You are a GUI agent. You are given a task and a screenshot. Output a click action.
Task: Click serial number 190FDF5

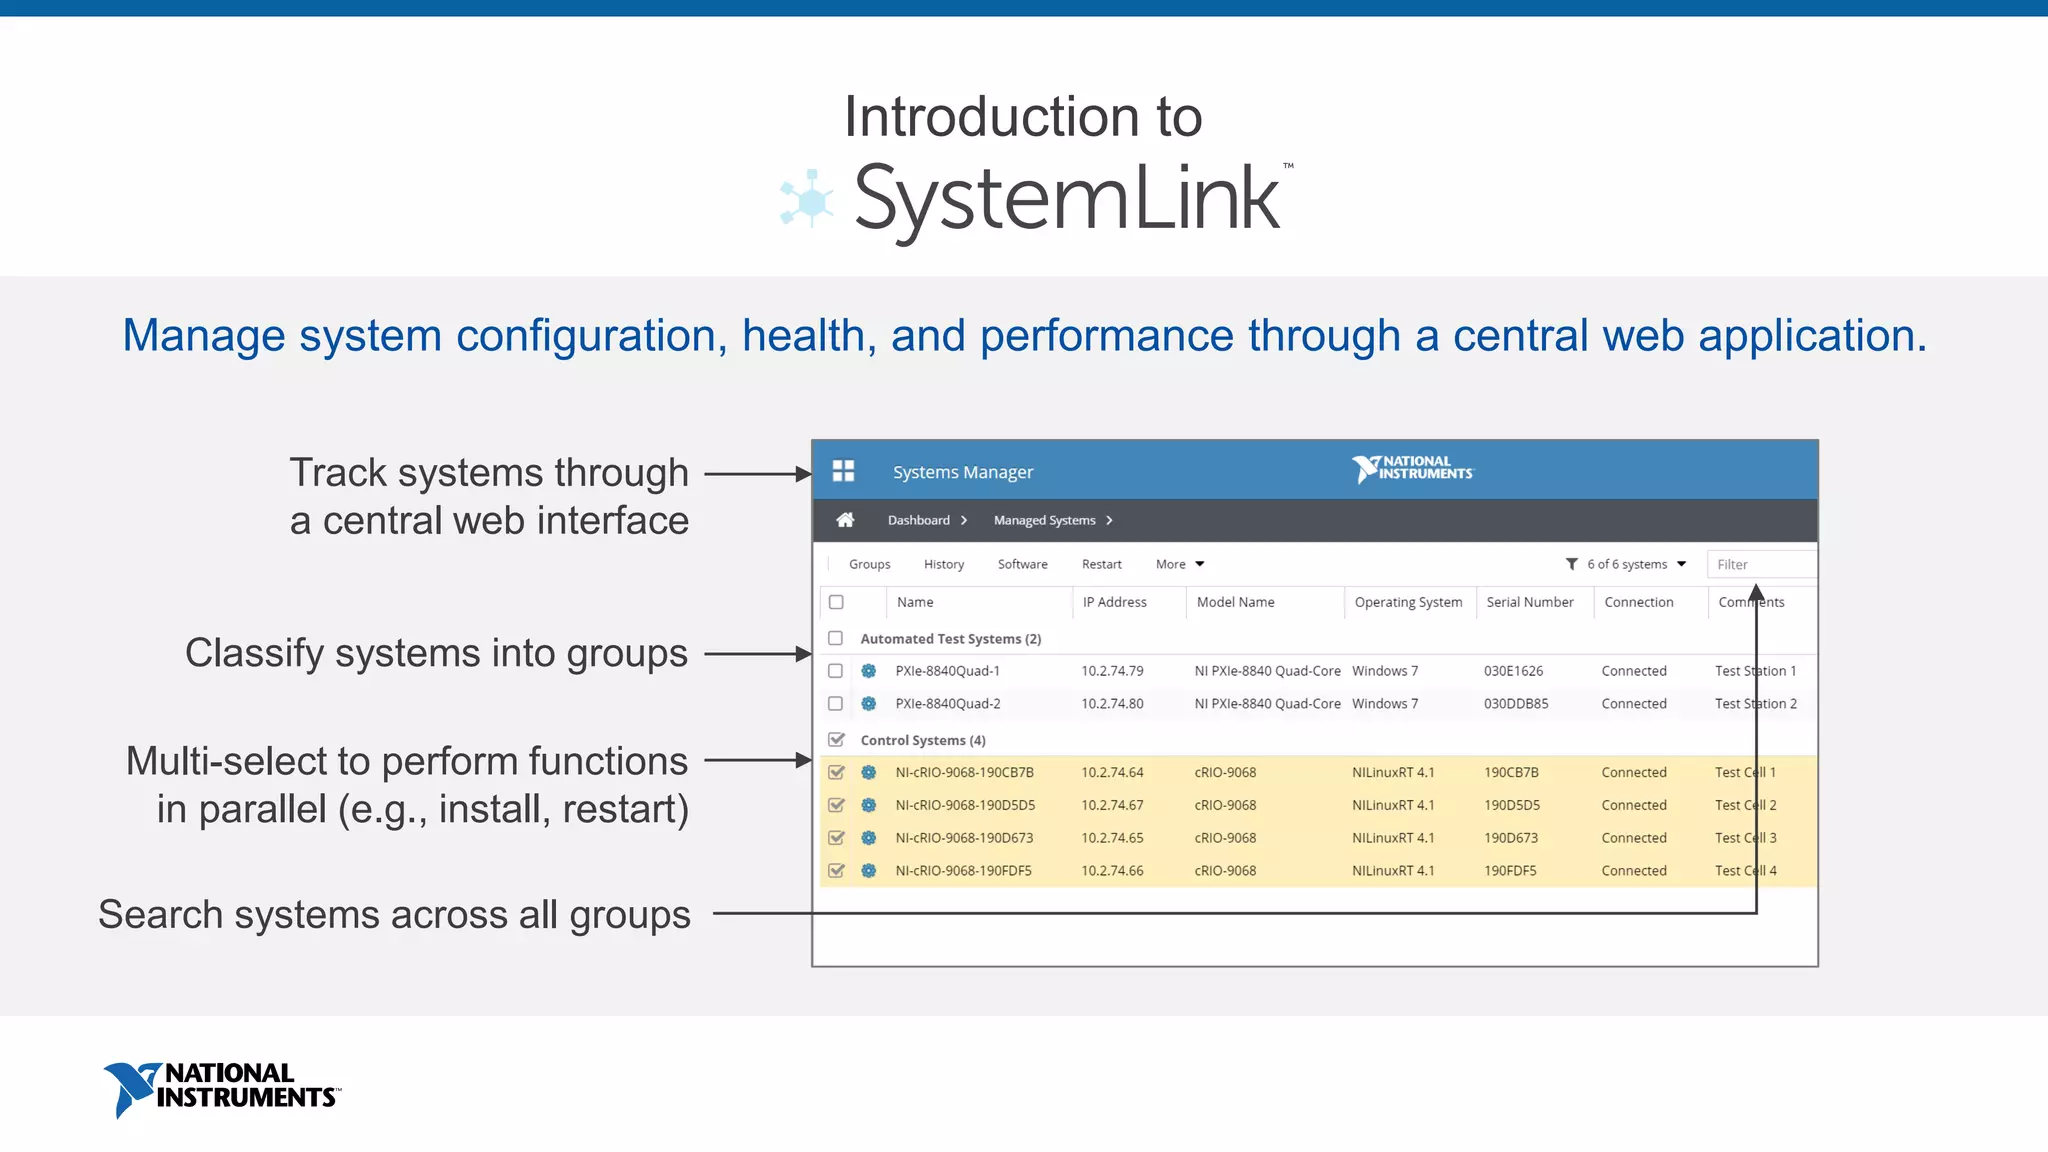click(x=1510, y=871)
